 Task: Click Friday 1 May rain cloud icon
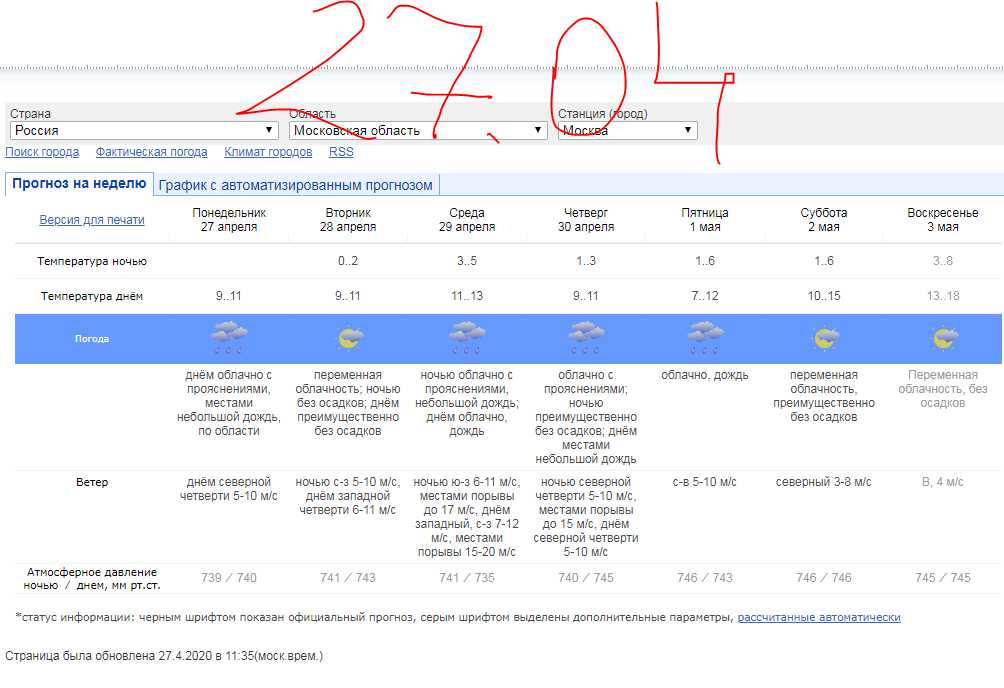coord(705,338)
